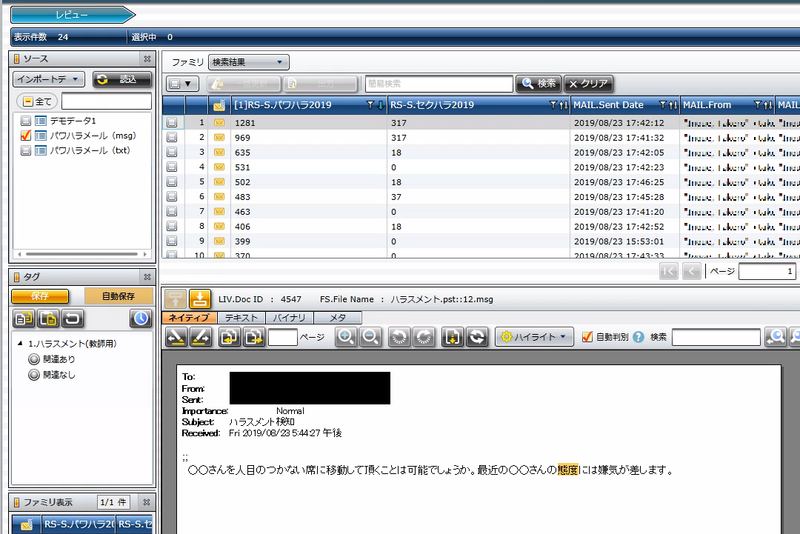The width and height of the screenshot is (800, 534).
Task: Close the タグ panel with its X icon
Action: tap(147, 277)
